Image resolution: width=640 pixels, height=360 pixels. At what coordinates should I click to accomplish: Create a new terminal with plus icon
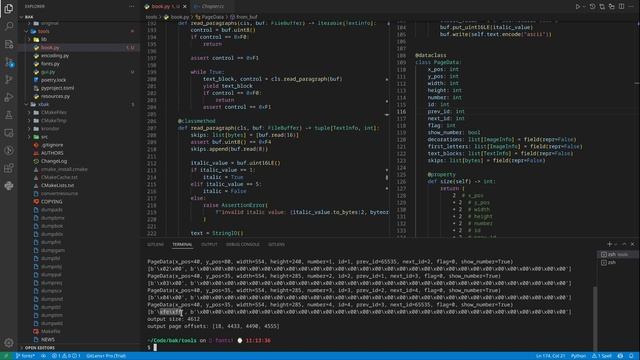click(x=609, y=244)
